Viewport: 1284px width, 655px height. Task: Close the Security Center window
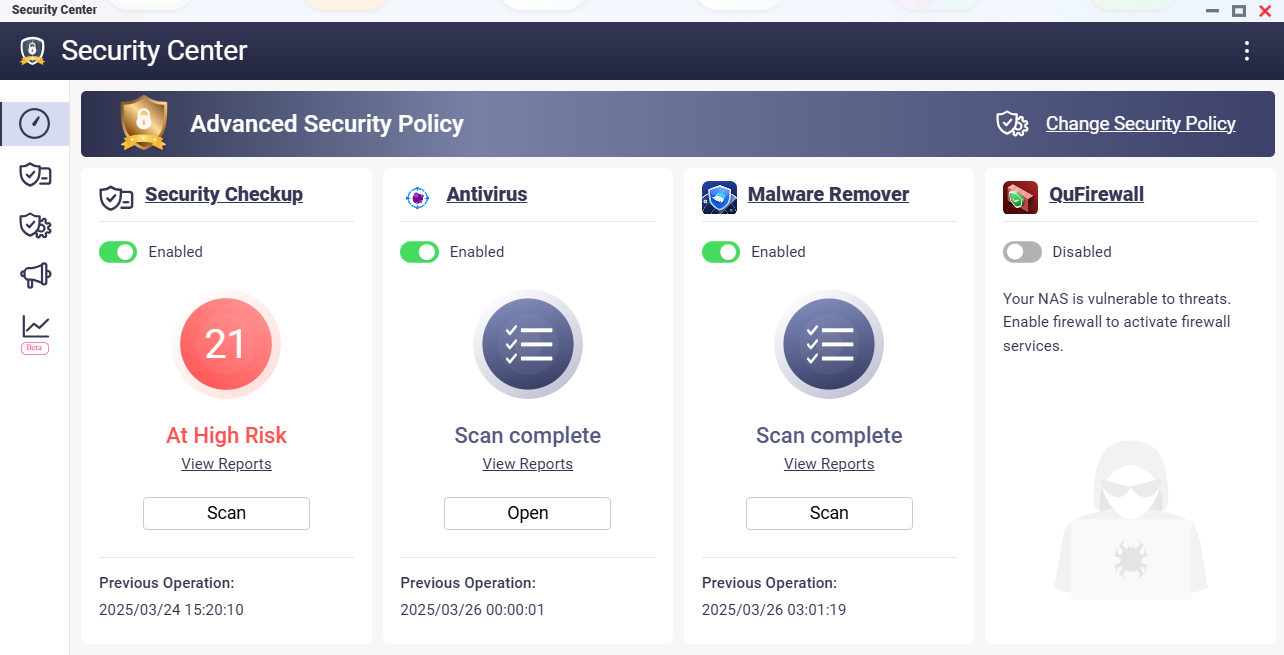click(1265, 10)
